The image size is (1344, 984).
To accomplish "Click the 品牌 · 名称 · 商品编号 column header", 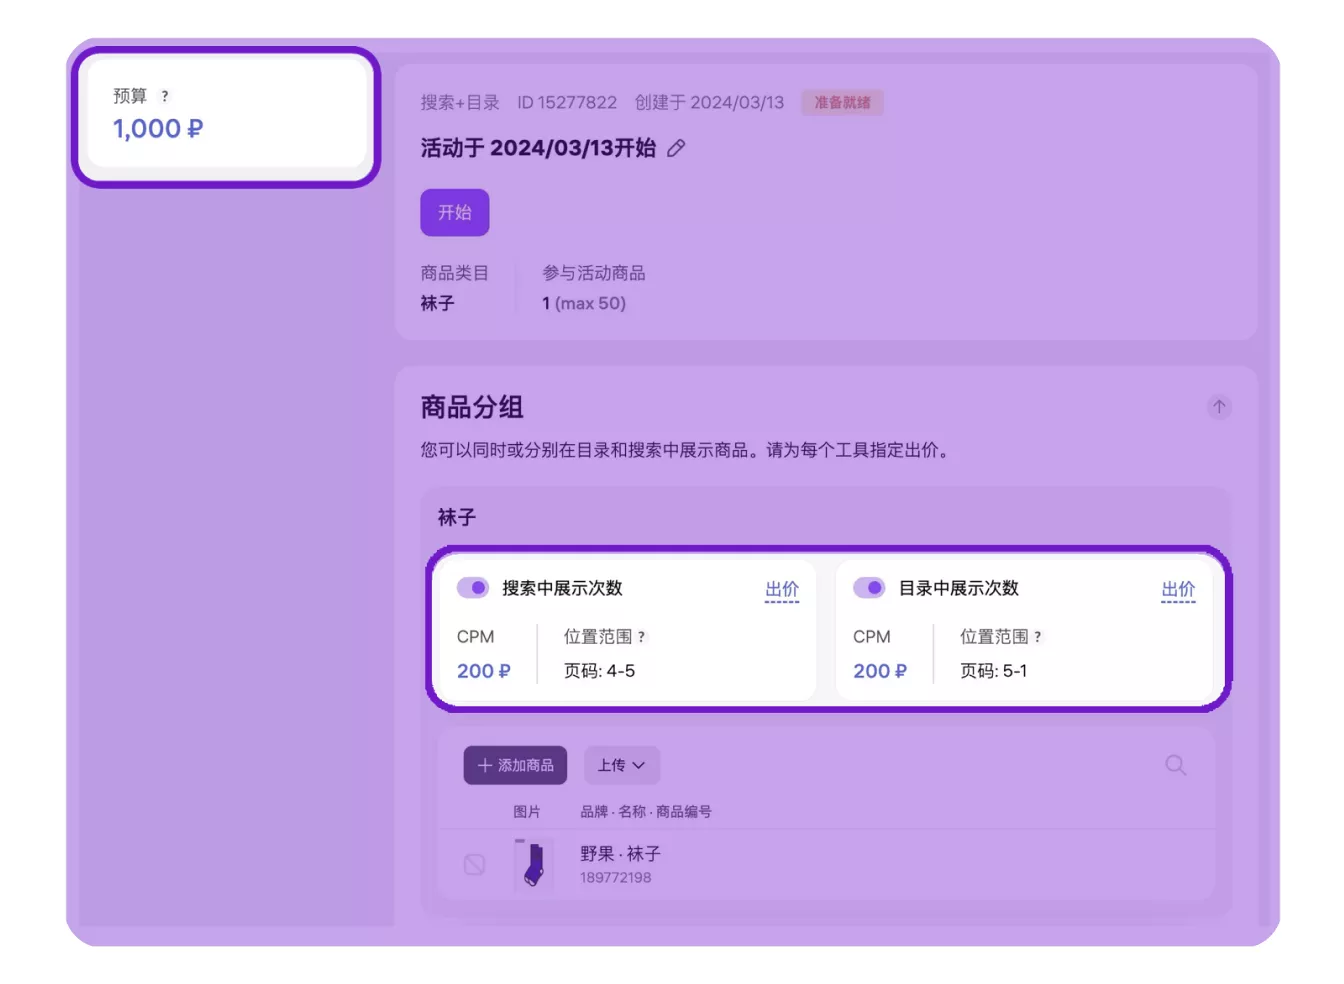I will (x=646, y=812).
